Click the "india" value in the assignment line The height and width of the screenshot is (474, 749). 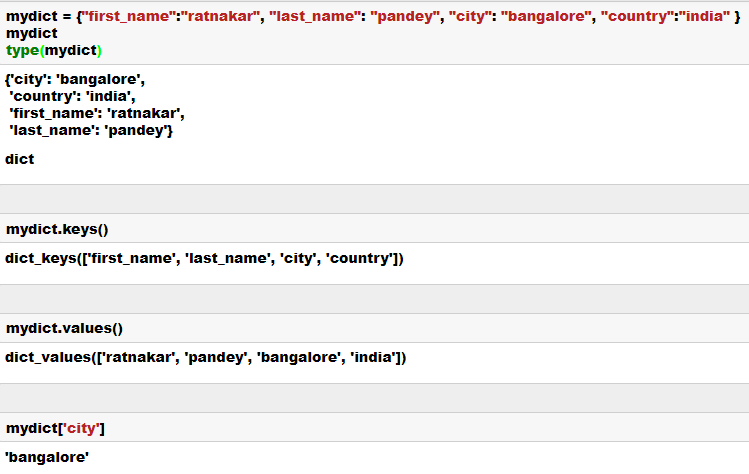pos(701,17)
